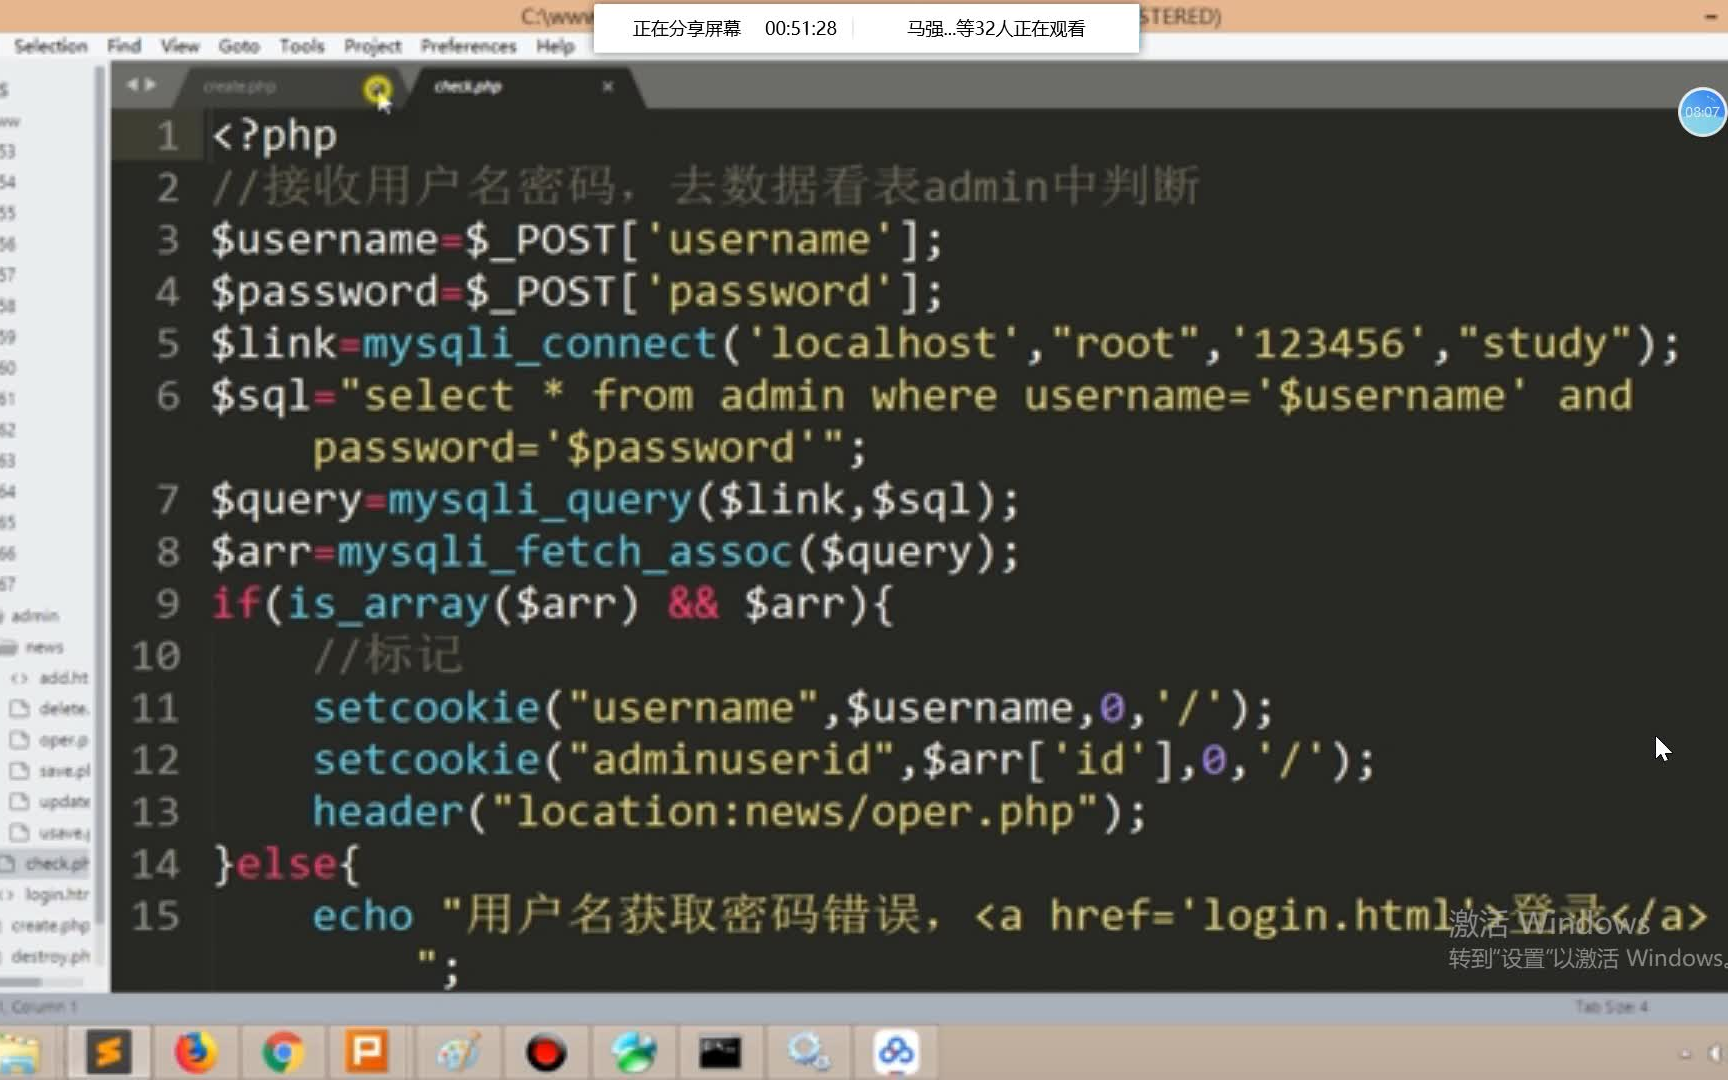Image resolution: width=1728 pixels, height=1080 pixels.
Task: Open the Preferences menu
Action: [468, 46]
